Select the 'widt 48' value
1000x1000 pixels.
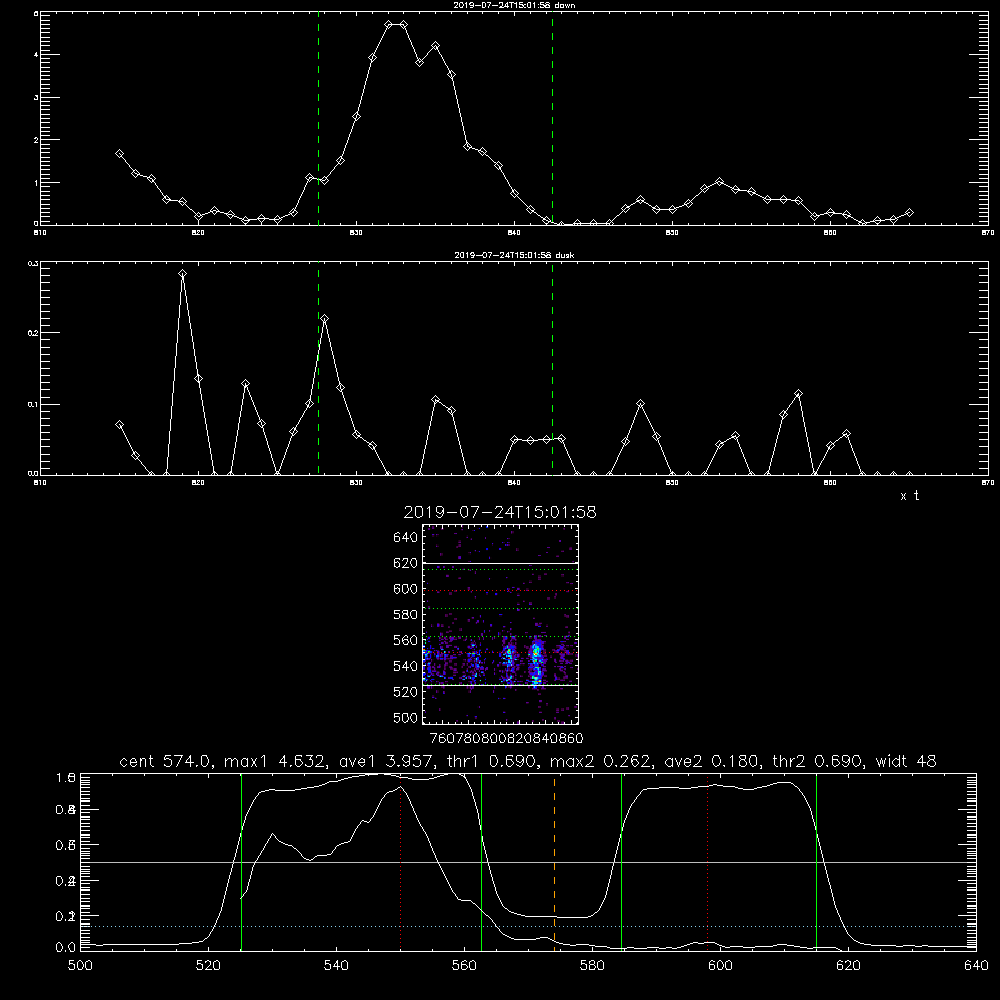tap(906, 761)
